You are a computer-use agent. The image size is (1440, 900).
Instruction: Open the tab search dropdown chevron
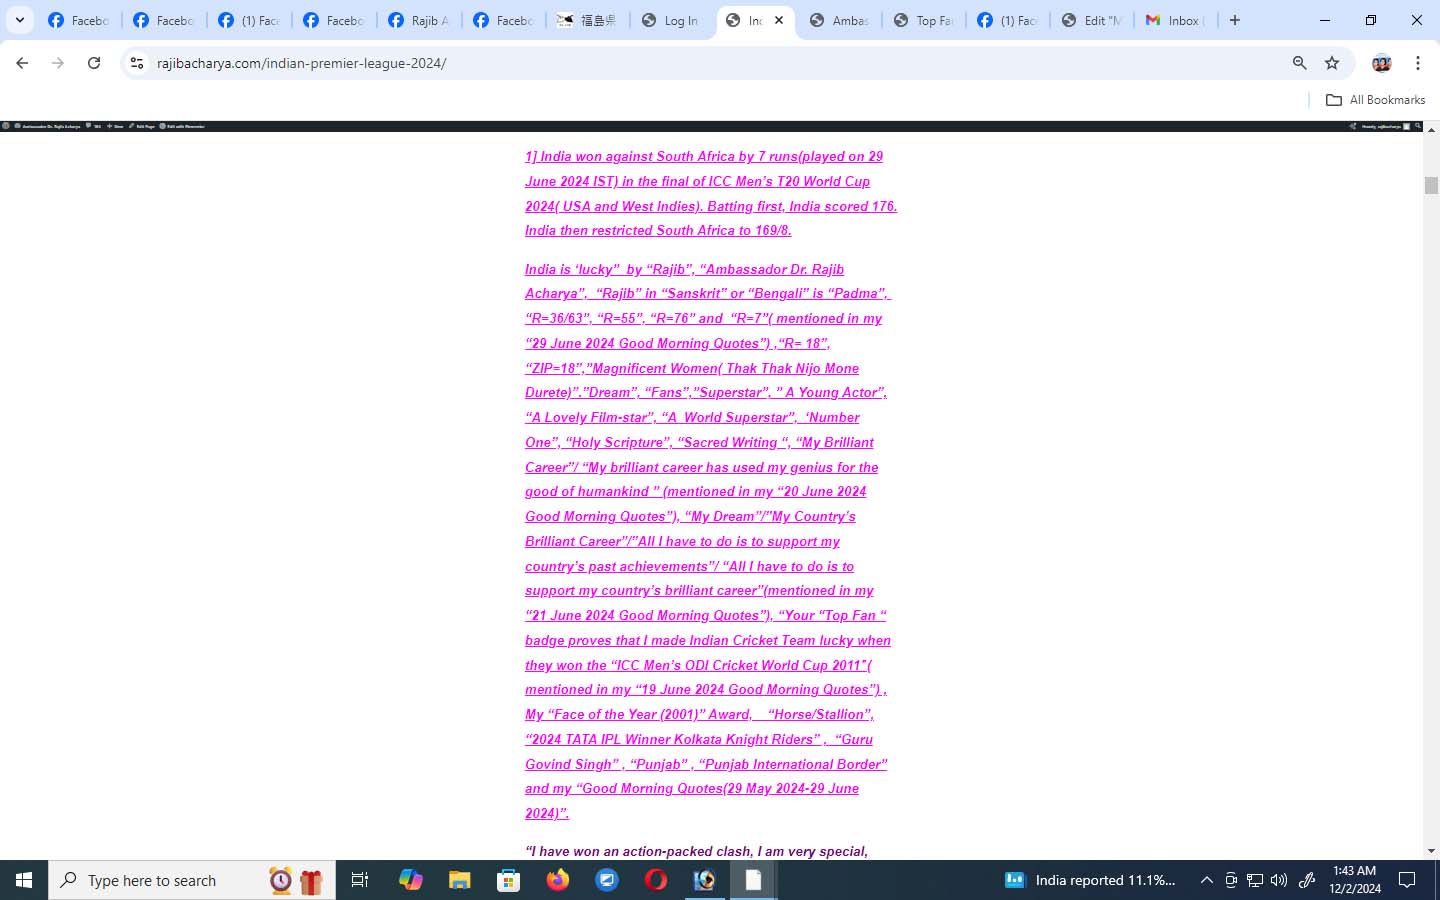click(19, 20)
